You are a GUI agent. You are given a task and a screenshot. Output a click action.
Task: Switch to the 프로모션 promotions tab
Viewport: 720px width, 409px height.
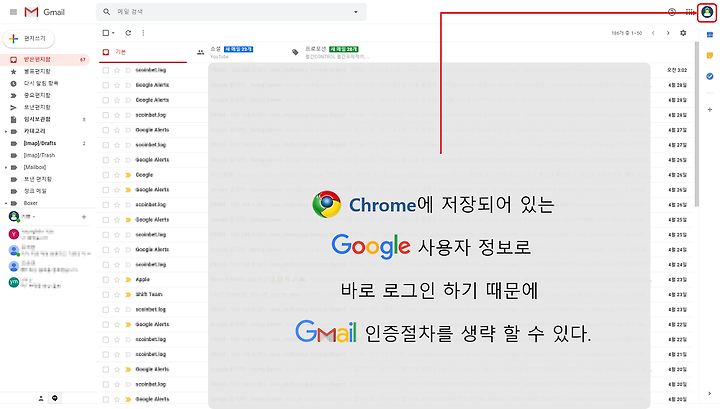[334, 52]
